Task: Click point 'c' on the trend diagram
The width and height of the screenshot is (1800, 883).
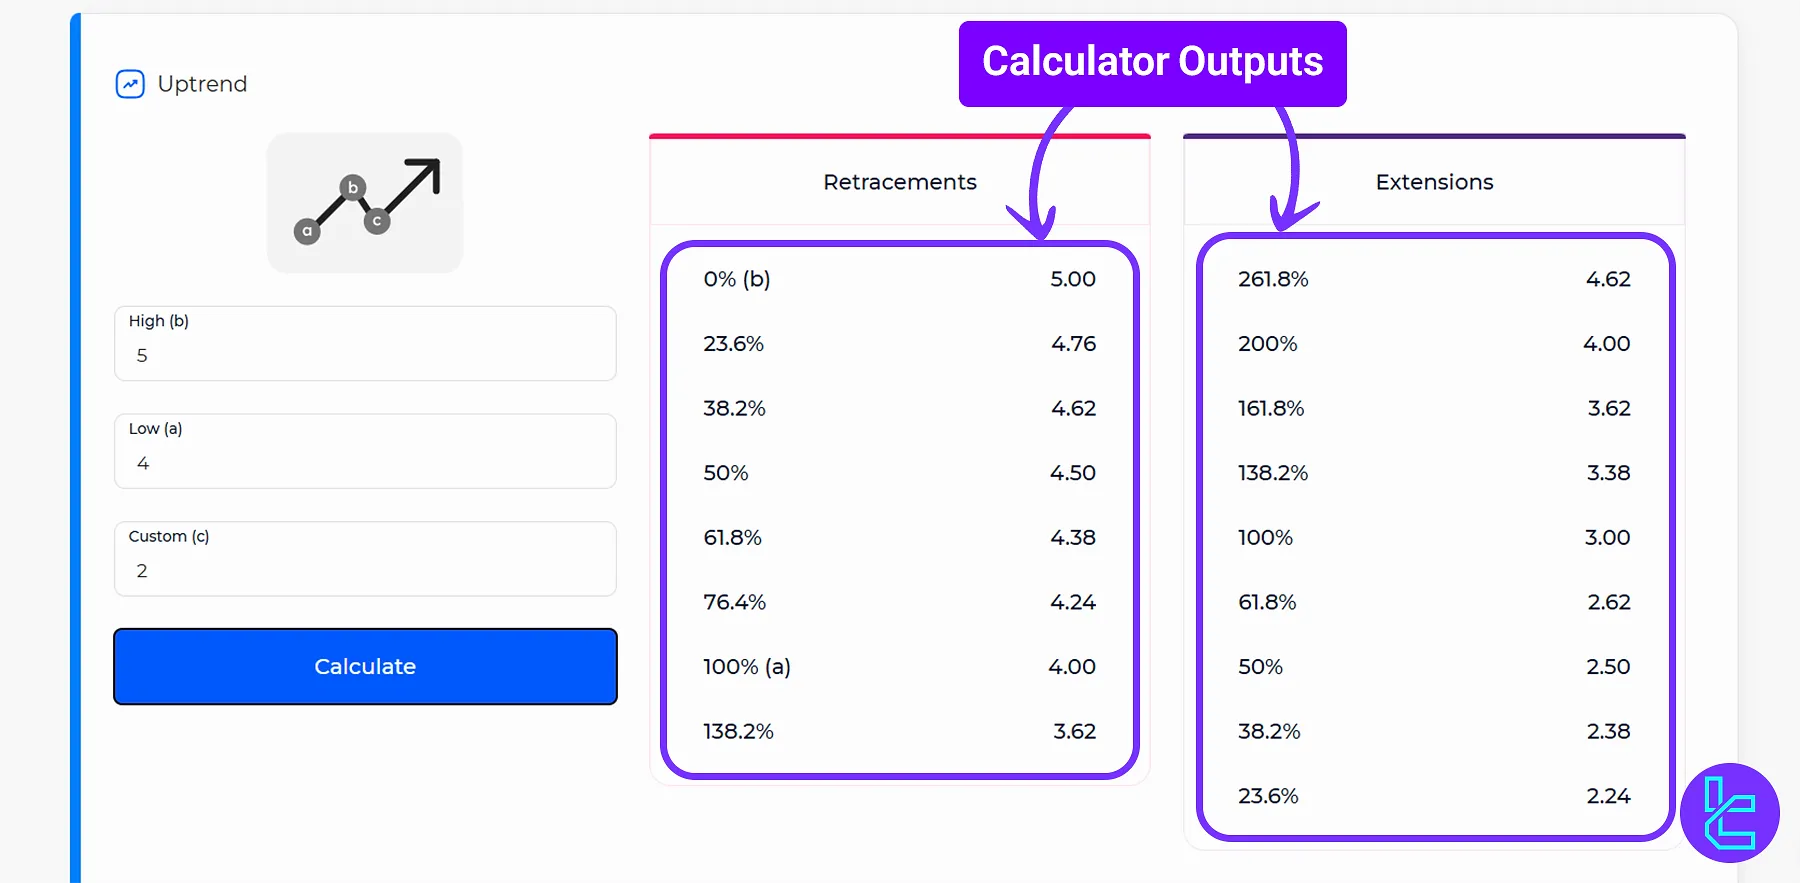Action: (377, 220)
